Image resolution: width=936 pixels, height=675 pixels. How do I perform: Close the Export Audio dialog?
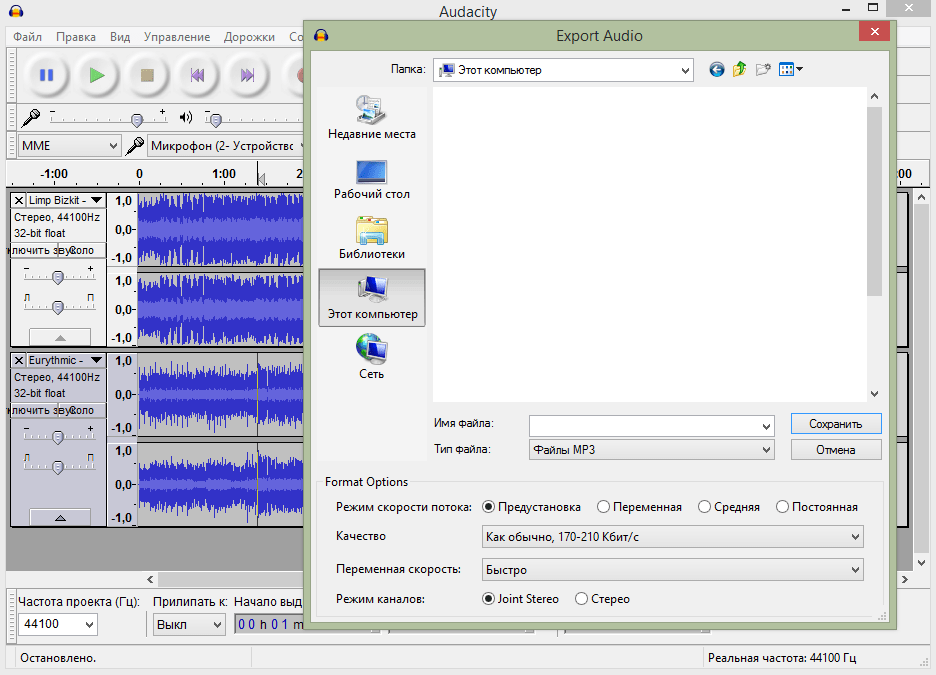point(875,31)
